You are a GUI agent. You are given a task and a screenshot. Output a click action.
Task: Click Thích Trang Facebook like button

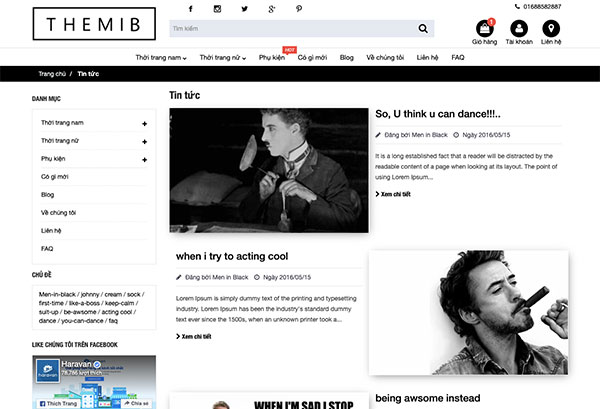pyautogui.click(x=59, y=404)
